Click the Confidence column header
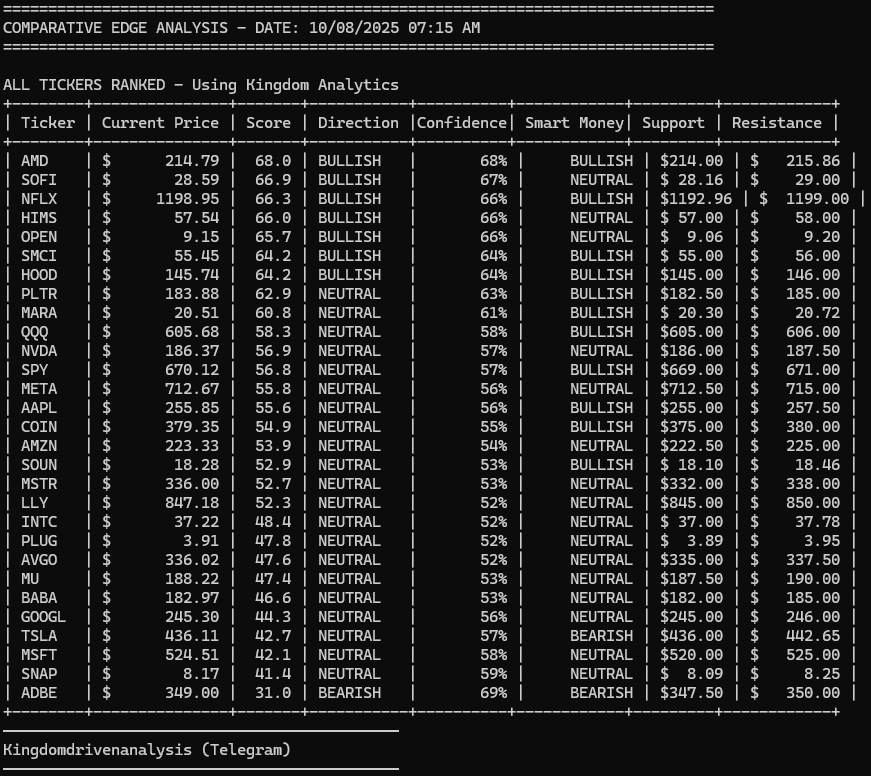Screen dimensions: 871x776 (x=461, y=123)
